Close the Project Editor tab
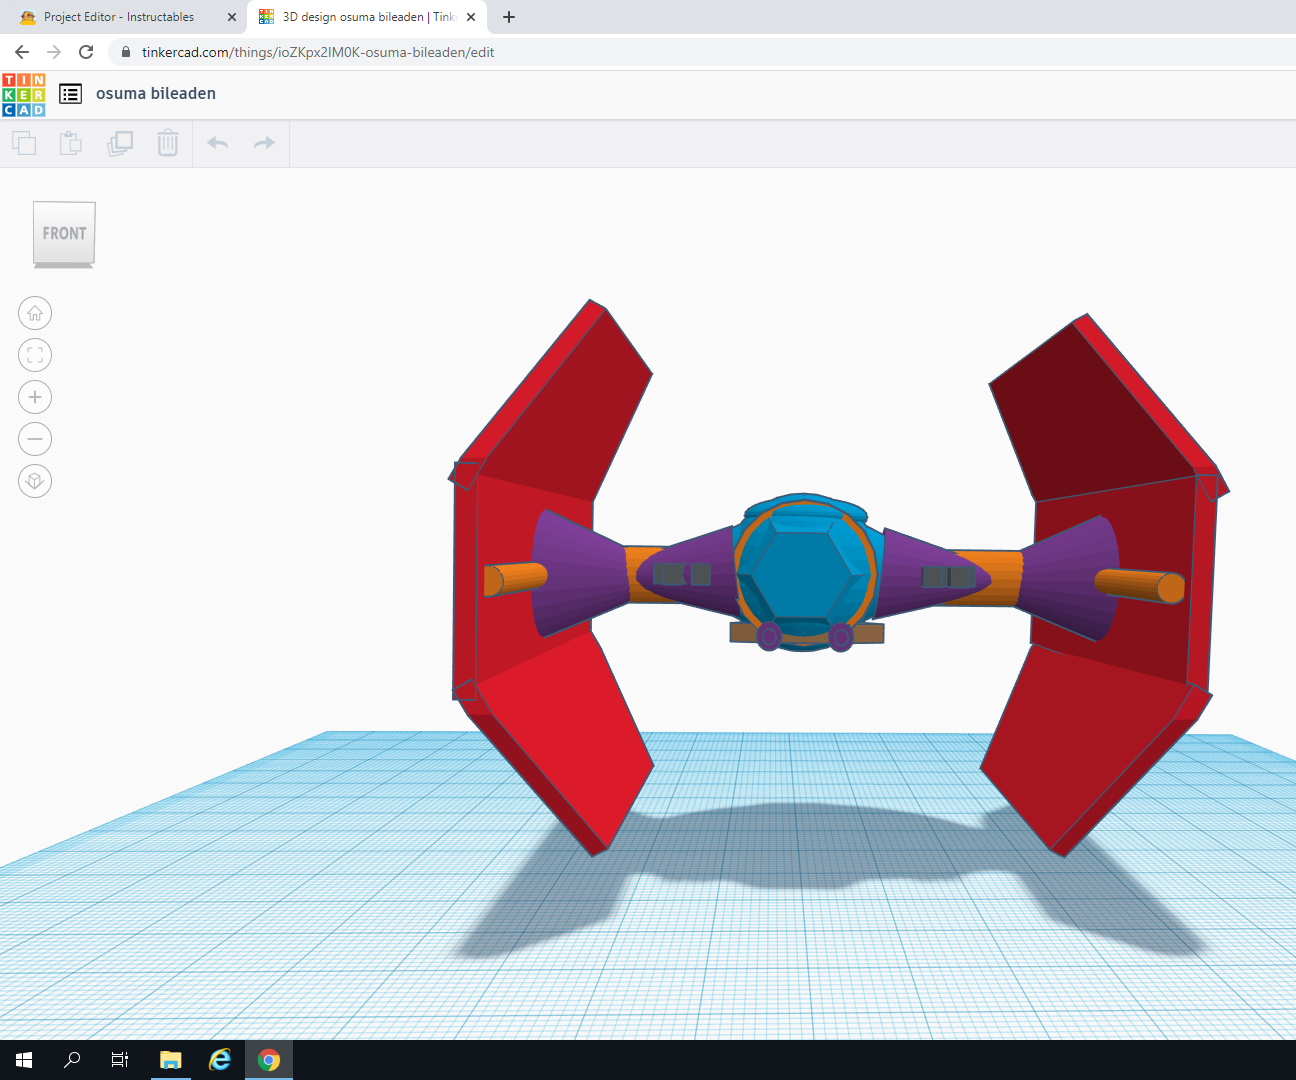Screen dimensions: 1296x1080 (232, 17)
